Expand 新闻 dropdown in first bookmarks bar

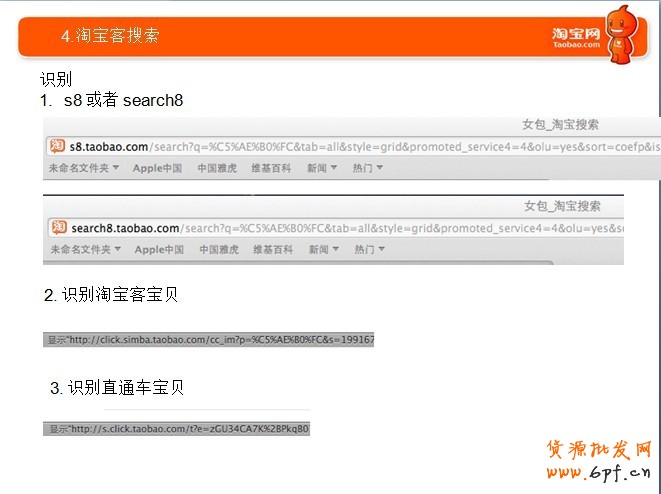tap(322, 168)
